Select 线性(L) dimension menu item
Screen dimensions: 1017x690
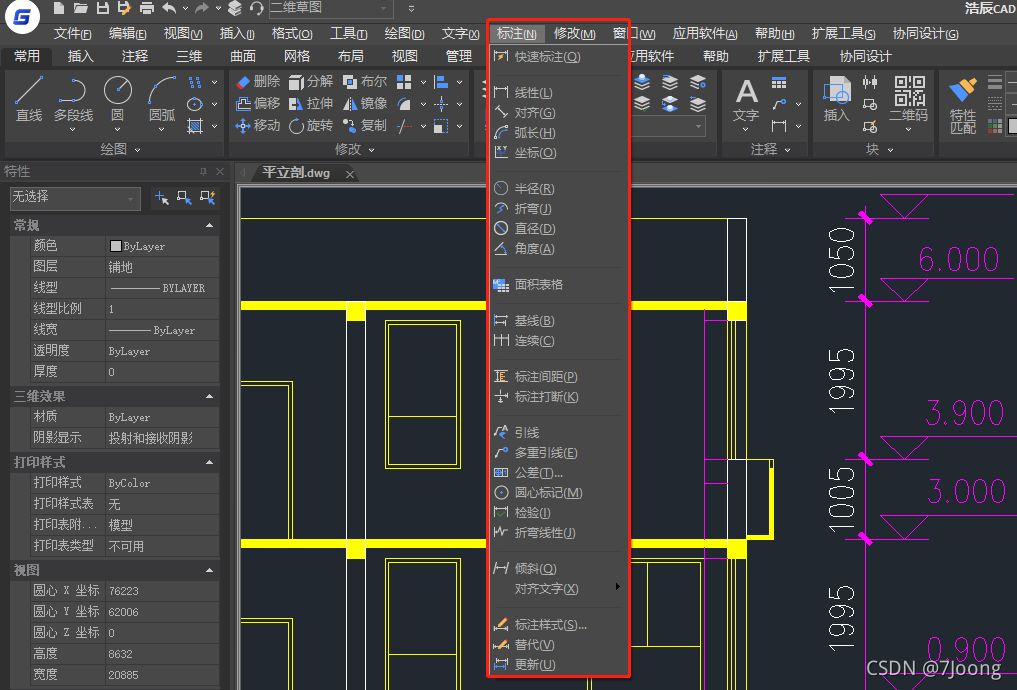click(x=559, y=93)
